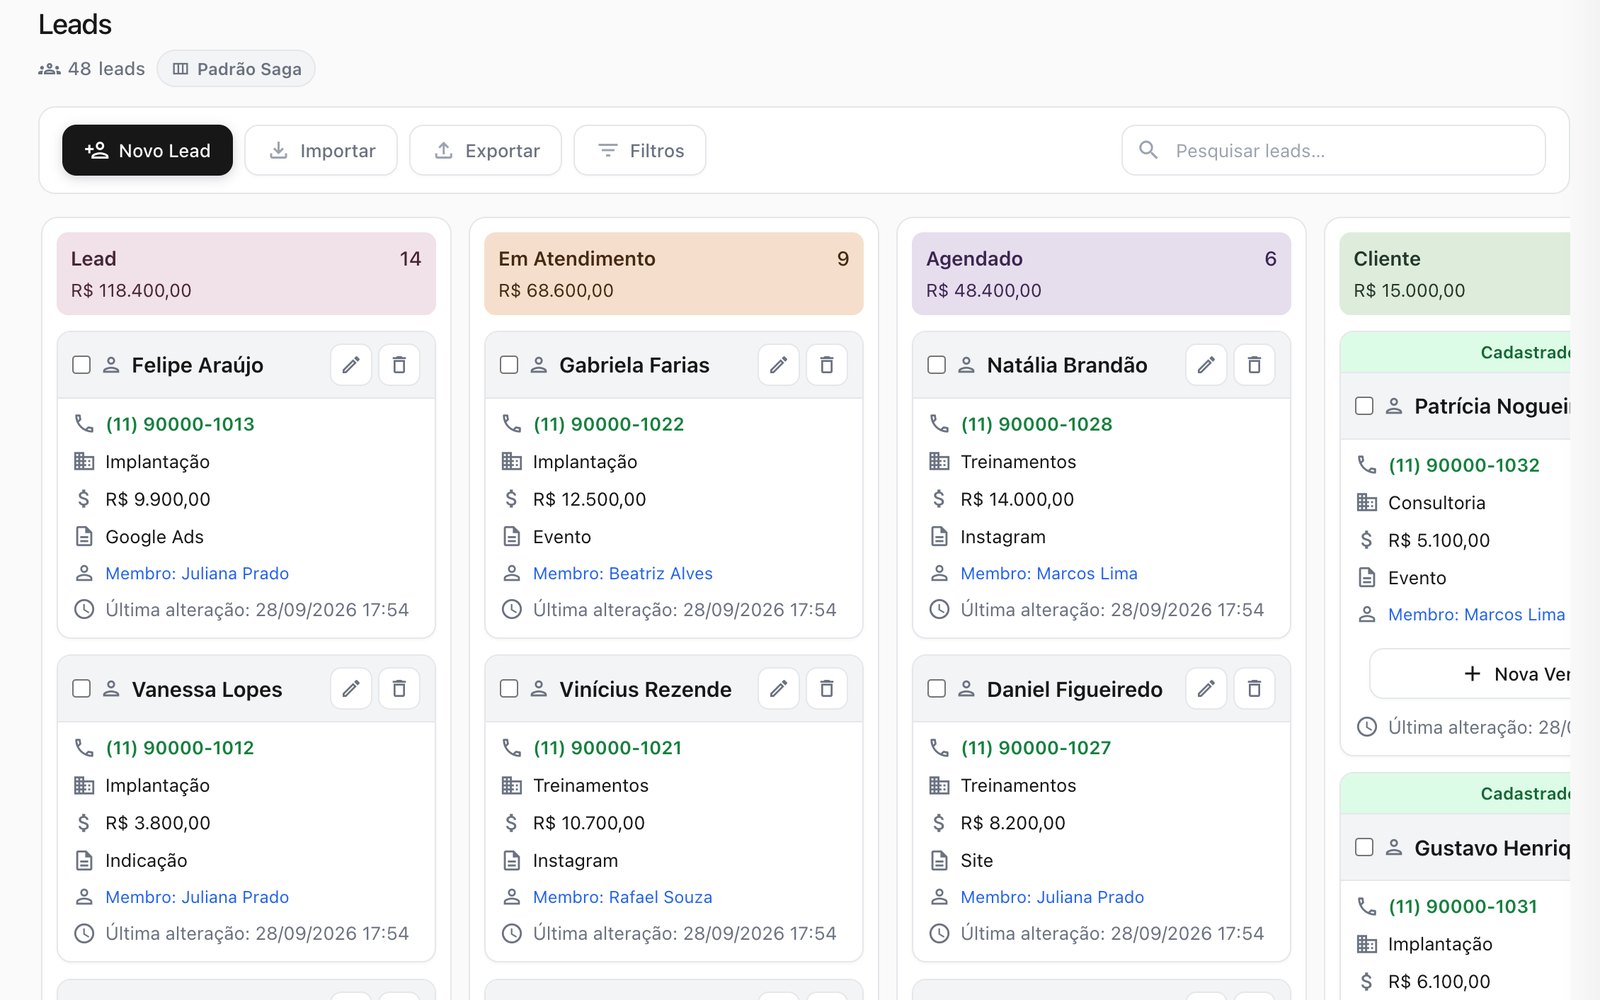Select Felipe Araújo lead checkbox
Viewport: 1600px width, 1000px height.
[x=82, y=365]
